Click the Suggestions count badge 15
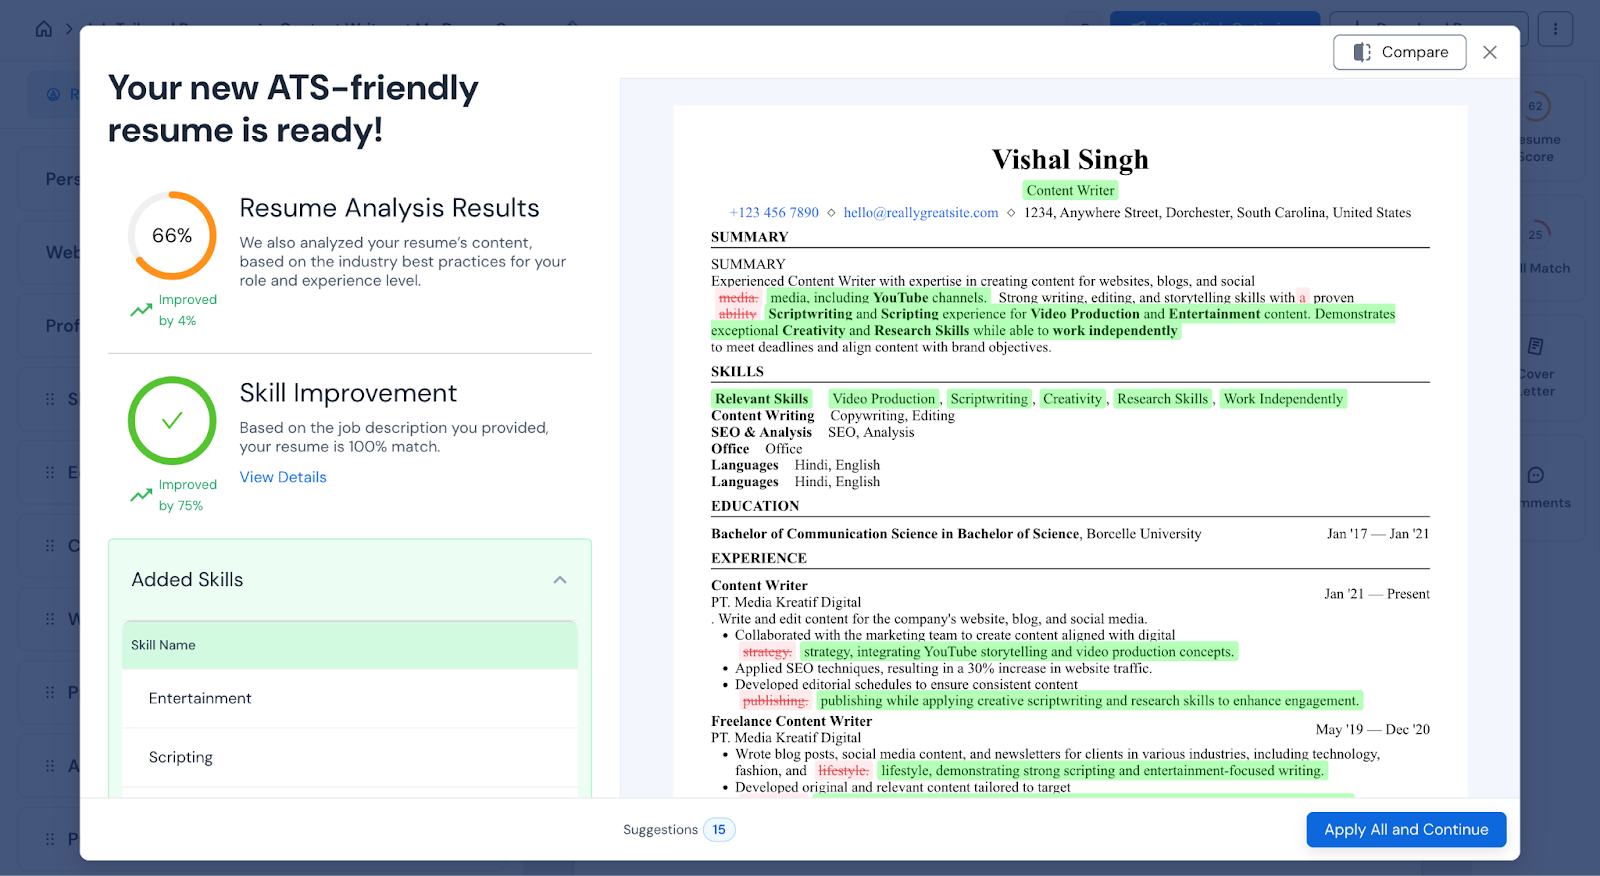This screenshot has height=876, width=1600. 718,830
